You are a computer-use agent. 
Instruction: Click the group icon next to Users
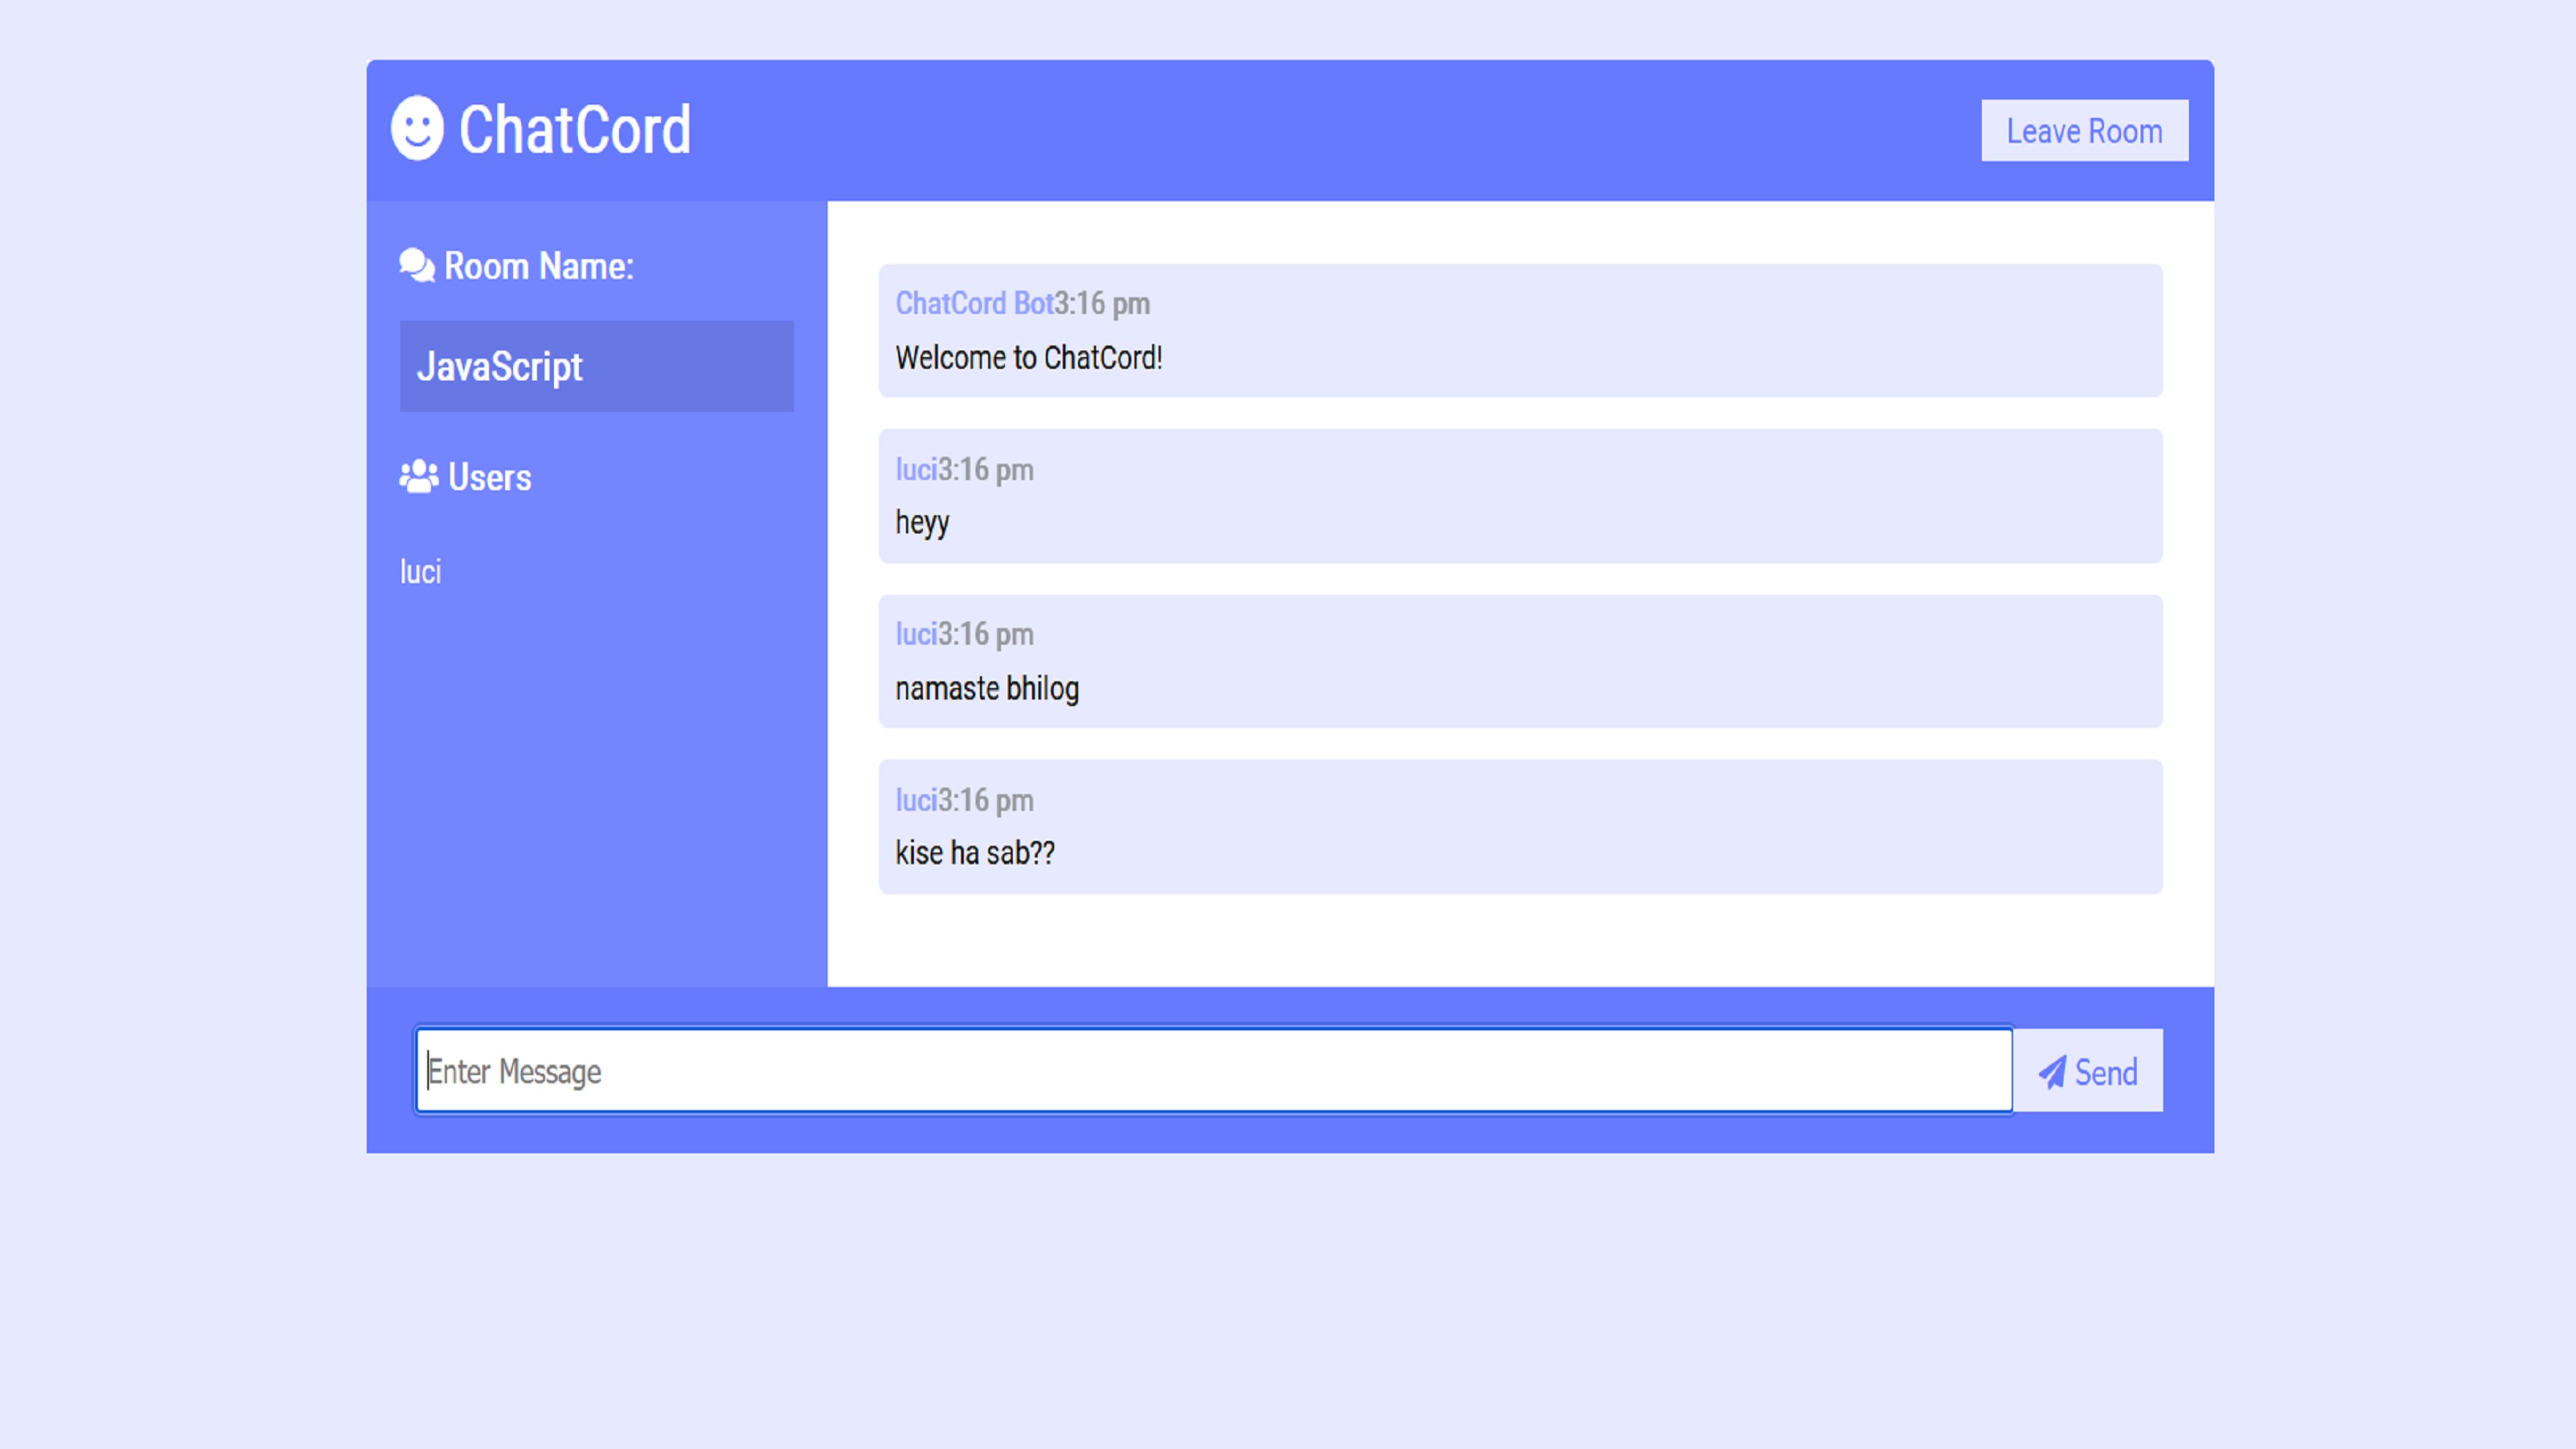pos(418,477)
